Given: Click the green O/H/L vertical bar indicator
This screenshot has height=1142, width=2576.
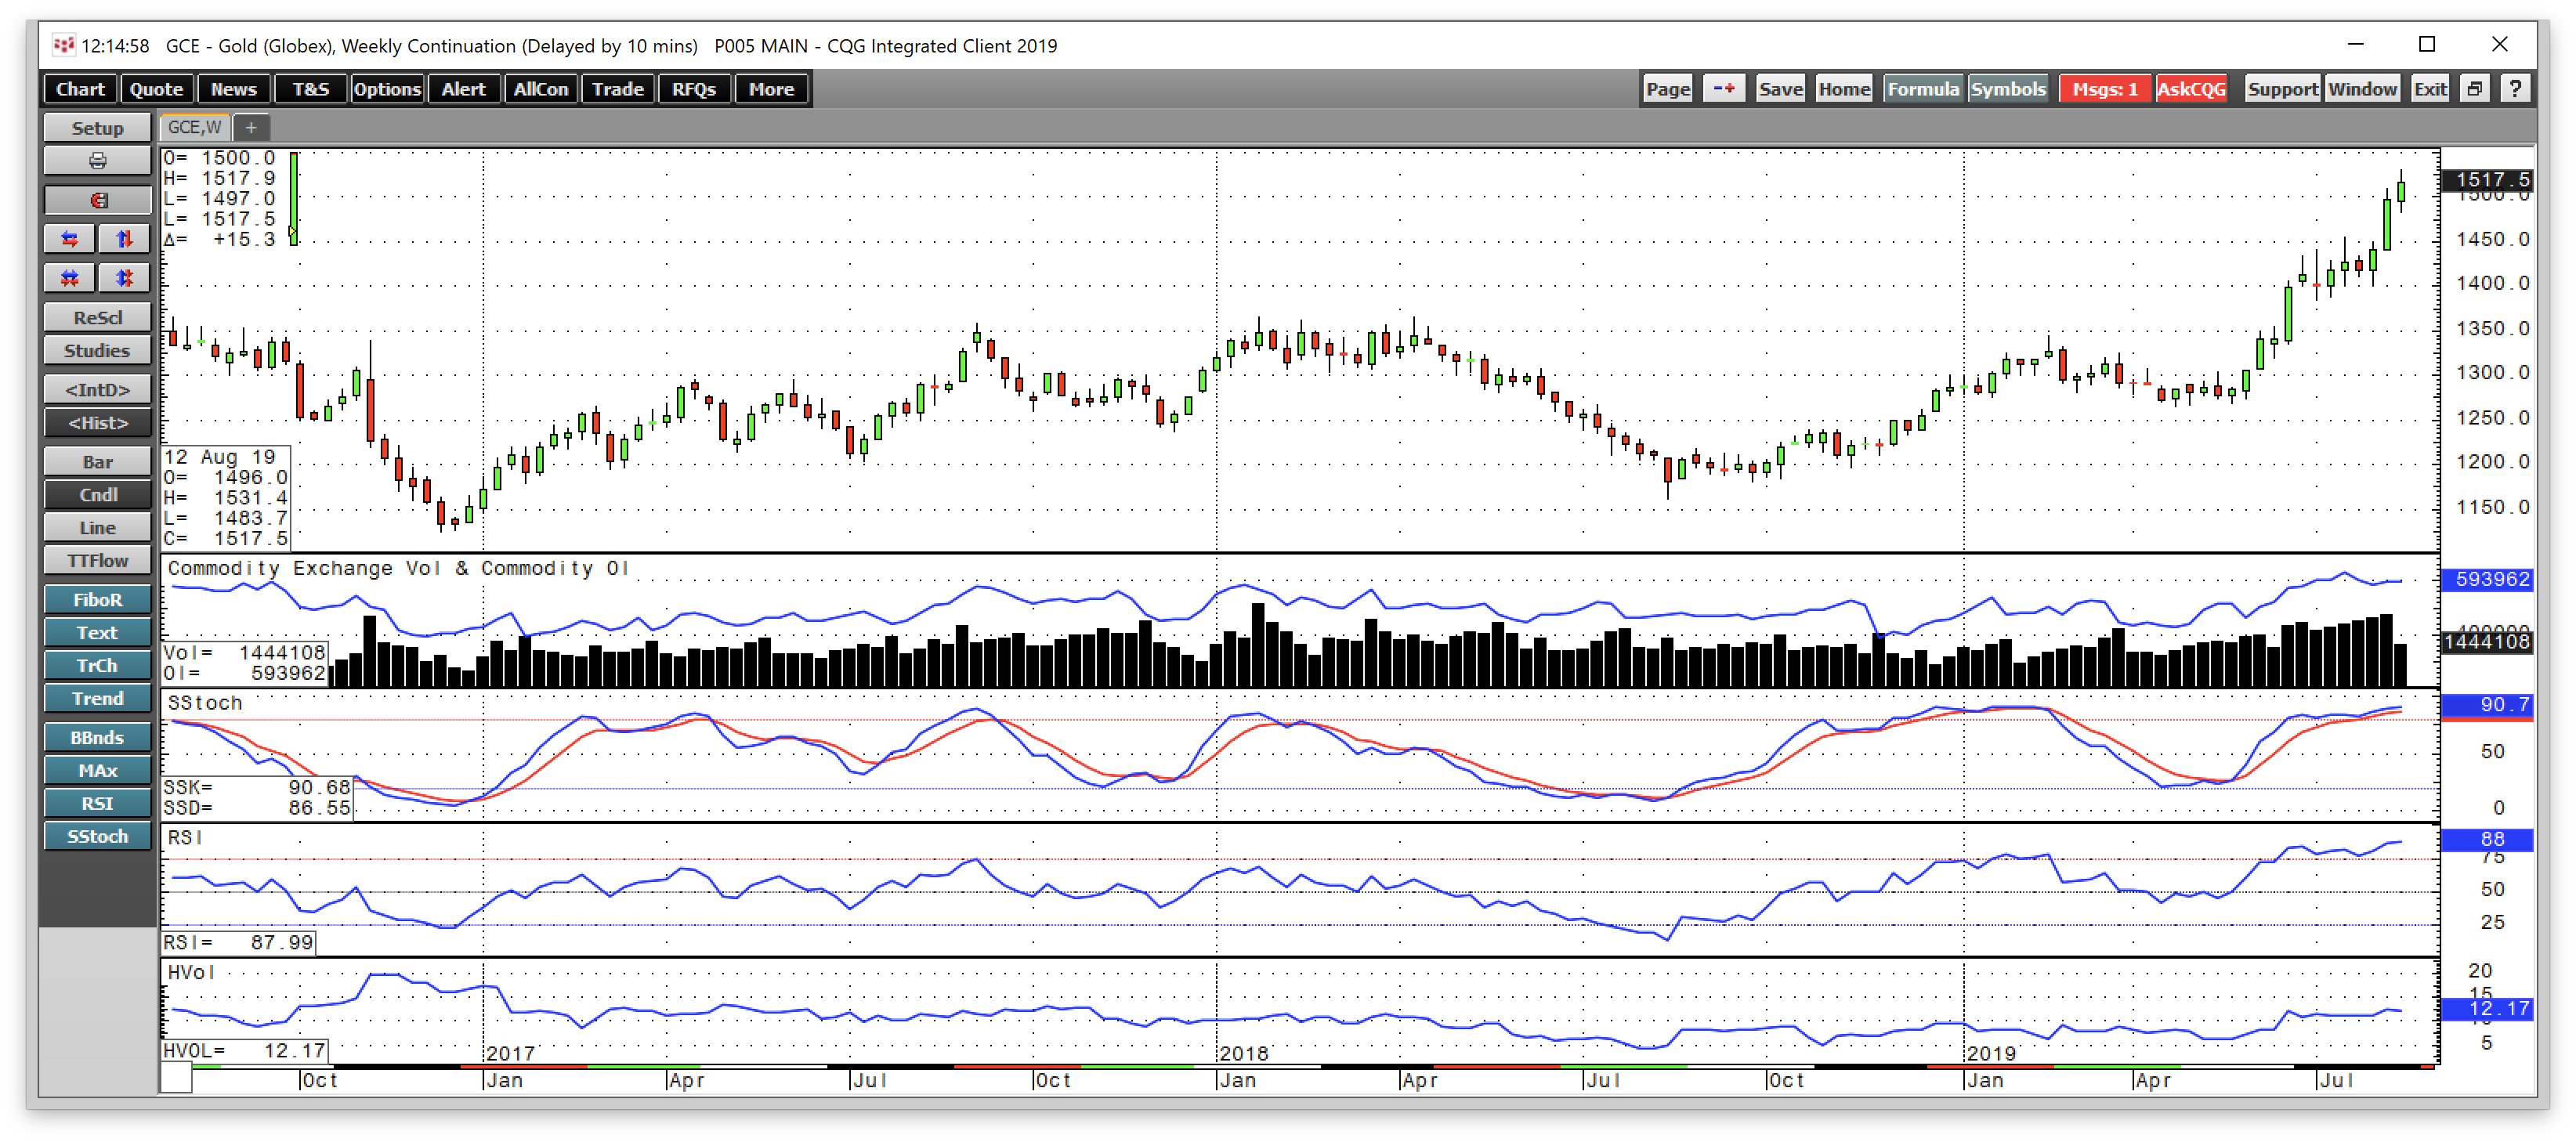Looking at the screenshot, I should [294, 198].
